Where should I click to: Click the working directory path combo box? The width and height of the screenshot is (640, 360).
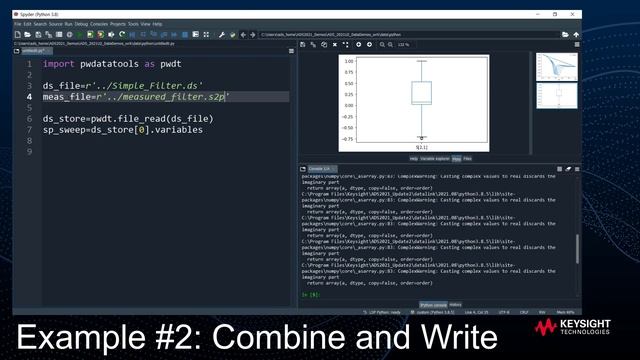(409, 35)
